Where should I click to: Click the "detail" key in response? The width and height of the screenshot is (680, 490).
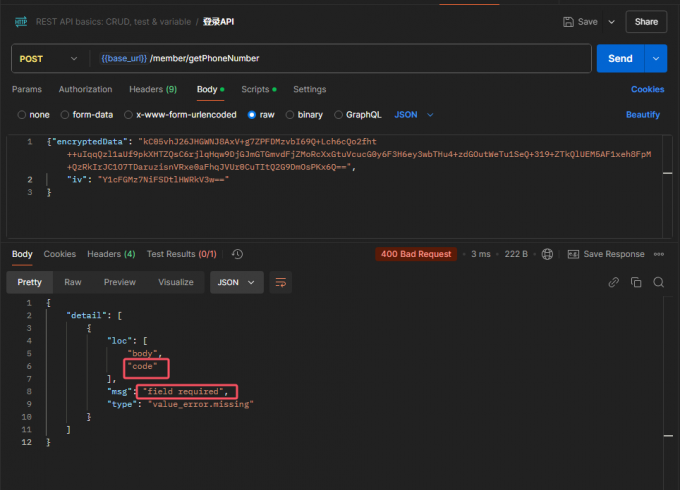pos(87,316)
